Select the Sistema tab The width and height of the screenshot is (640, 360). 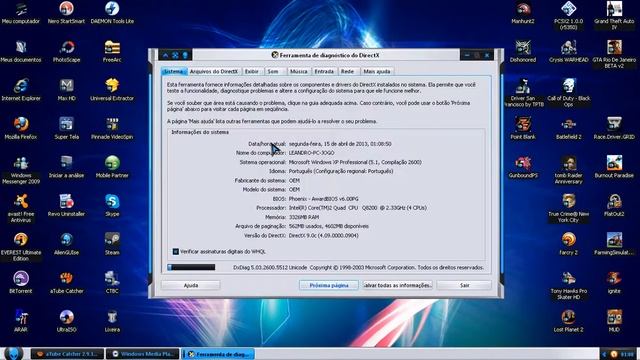[174, 71]
